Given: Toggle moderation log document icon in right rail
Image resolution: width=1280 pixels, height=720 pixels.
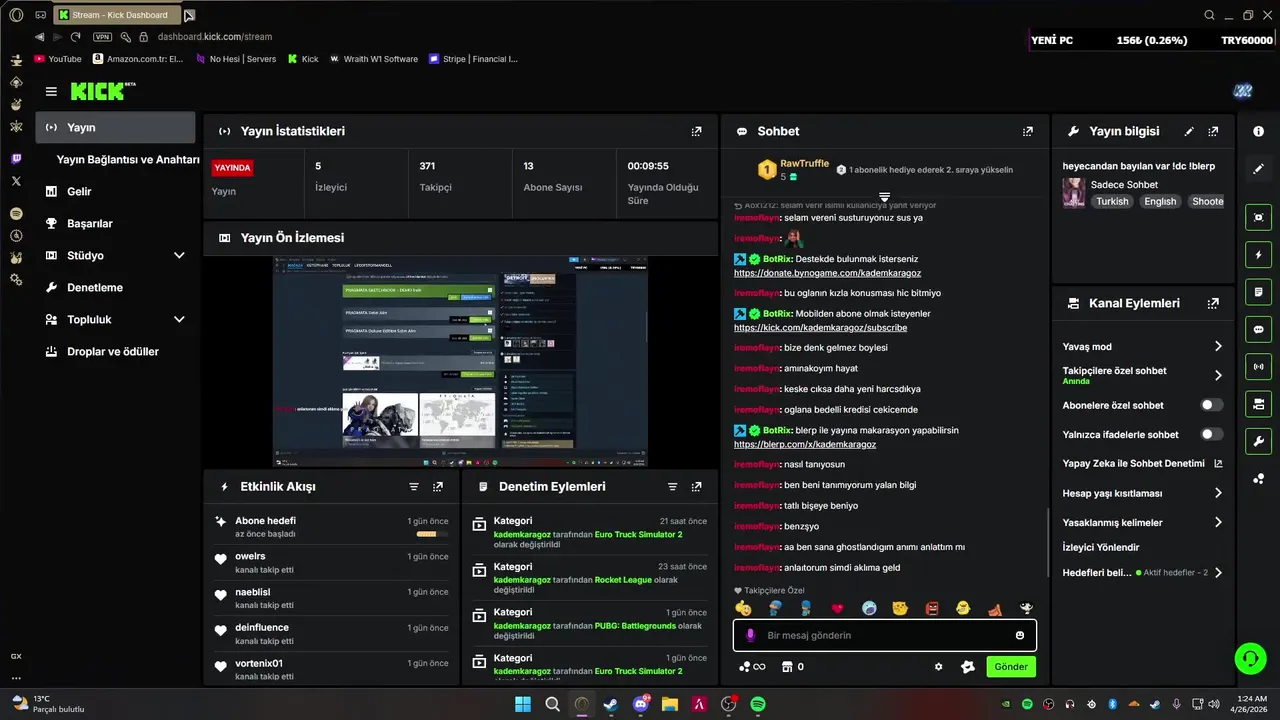Looking at the screenshot, I should (x=1259, y=292).
